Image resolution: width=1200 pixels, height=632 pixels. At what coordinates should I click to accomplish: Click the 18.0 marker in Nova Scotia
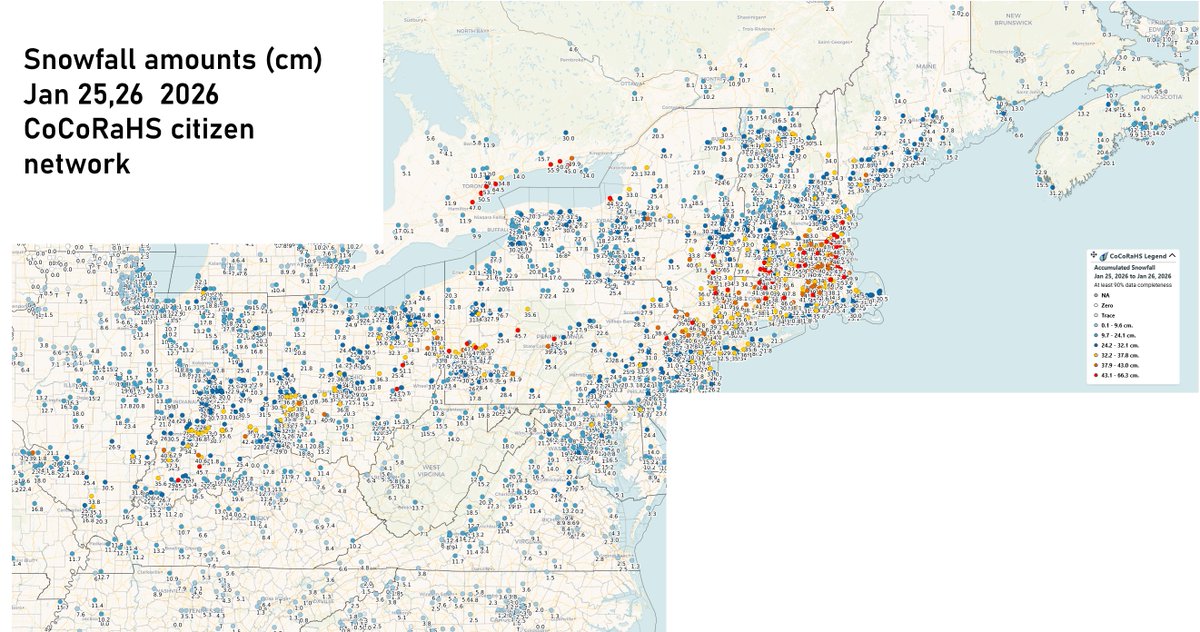point(1060,133)
